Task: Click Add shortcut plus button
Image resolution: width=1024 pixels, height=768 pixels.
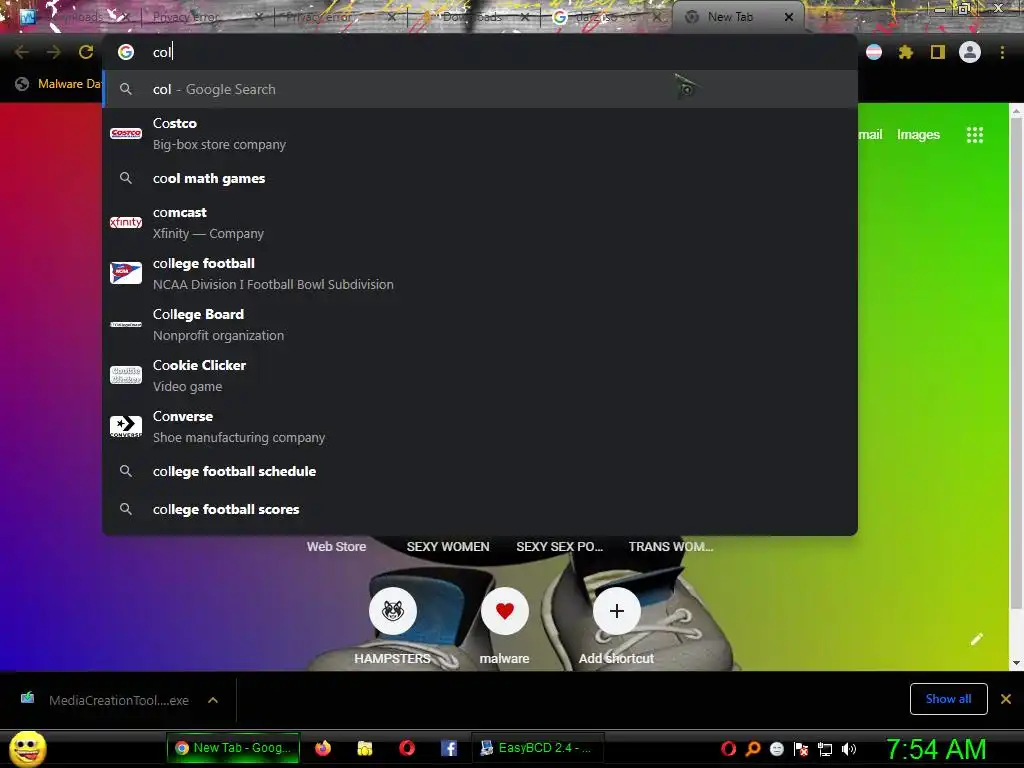Action: click(616, 611)
